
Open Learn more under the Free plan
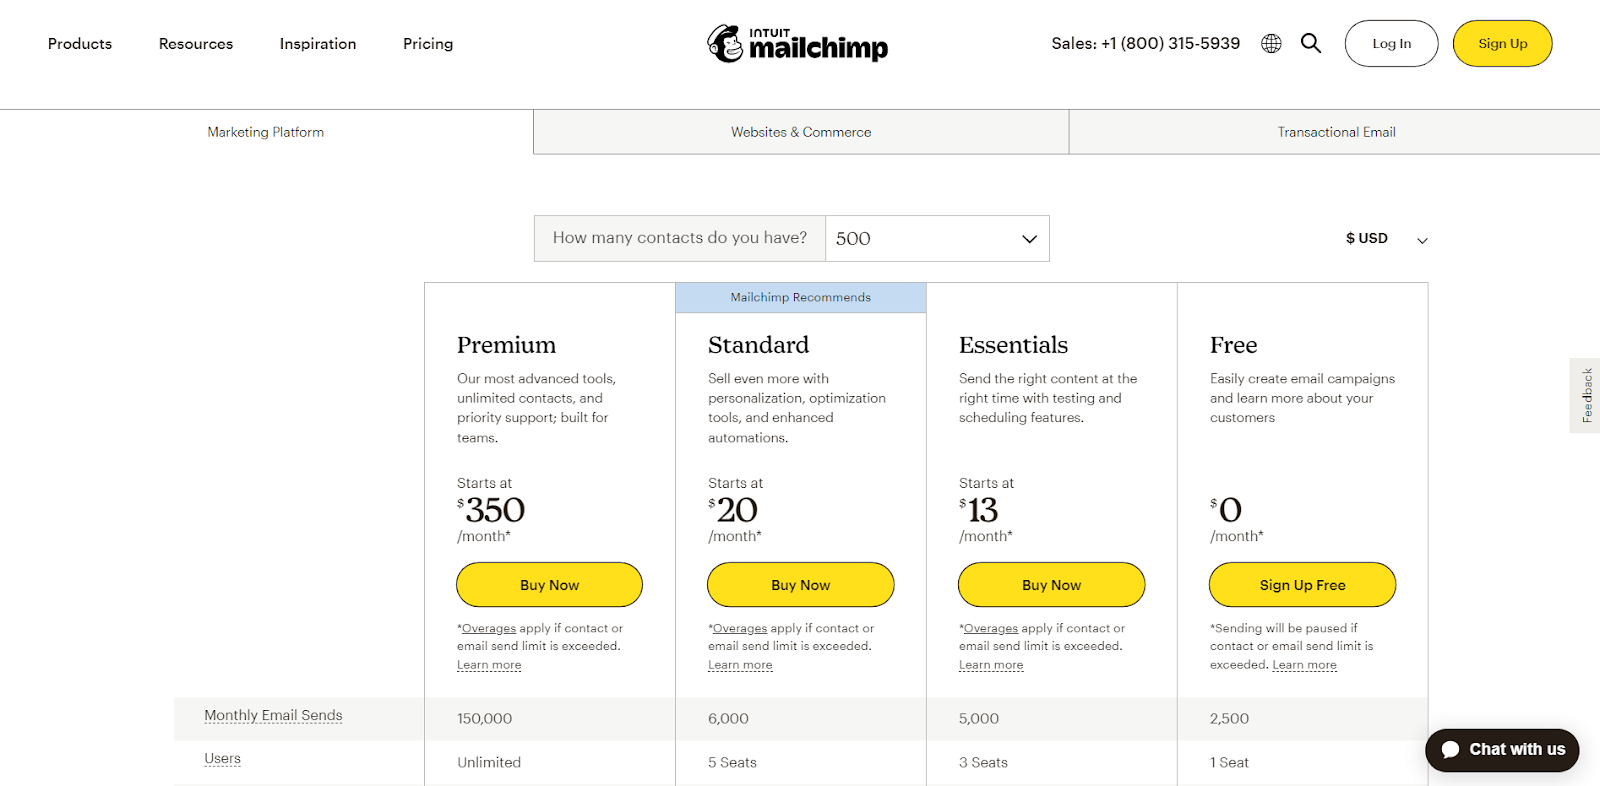1304,665
